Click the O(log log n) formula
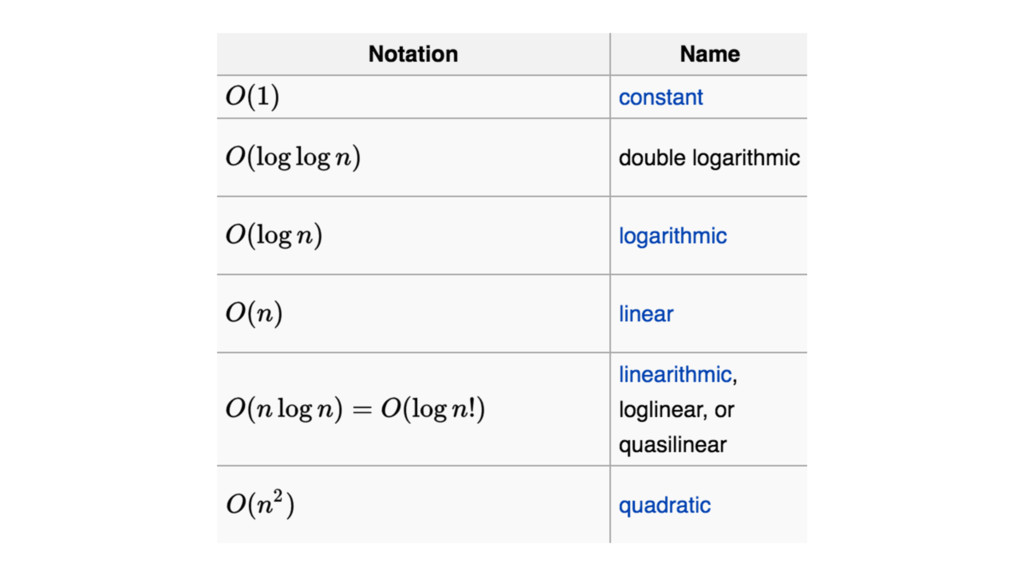This screenshot has height=576, width=1024. [292, 158]
